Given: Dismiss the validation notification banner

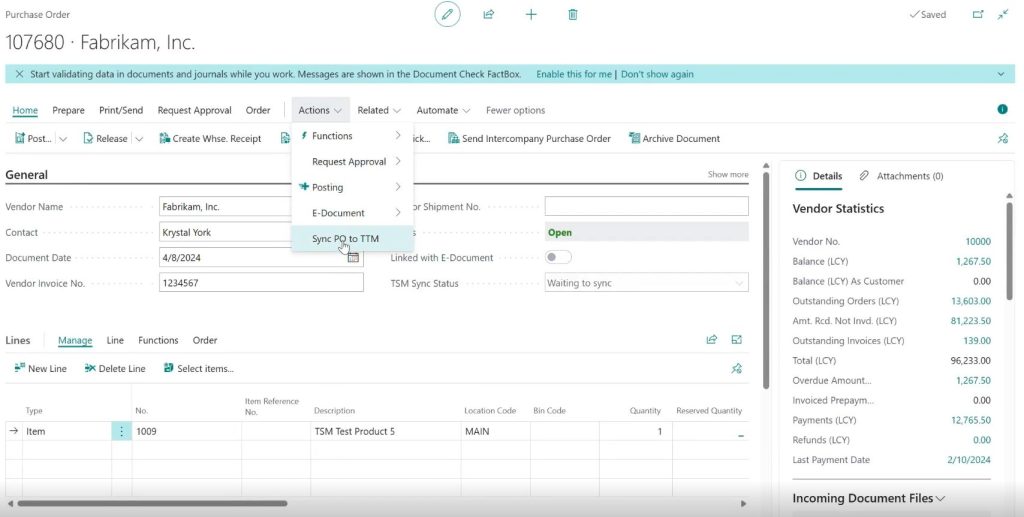Looking at the screenshot, I should (19, 74).
